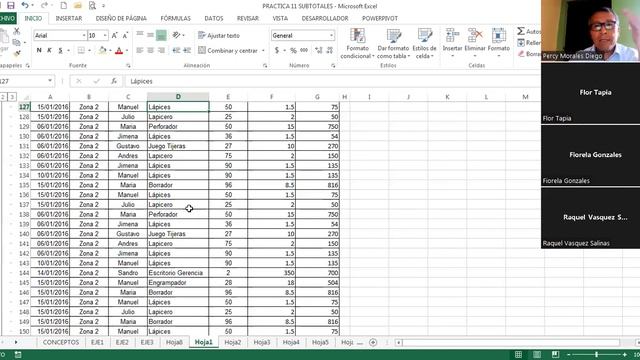Open a file via the folder icon
This screenshot has height=360, width=640.
78,5
